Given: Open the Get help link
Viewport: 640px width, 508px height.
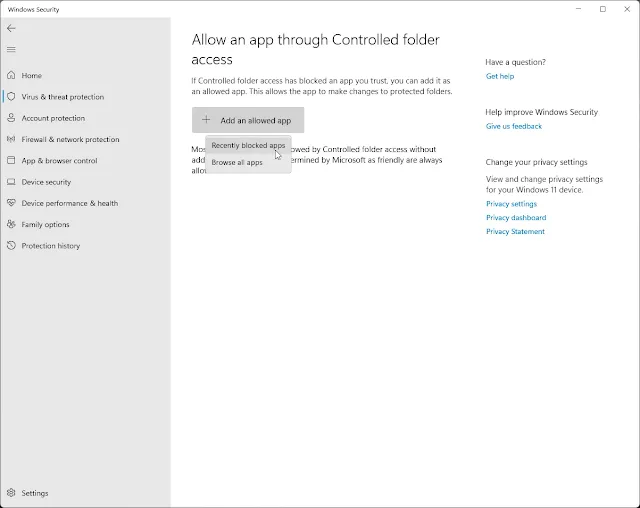Looking at the screenshot, I should (500, 76).
